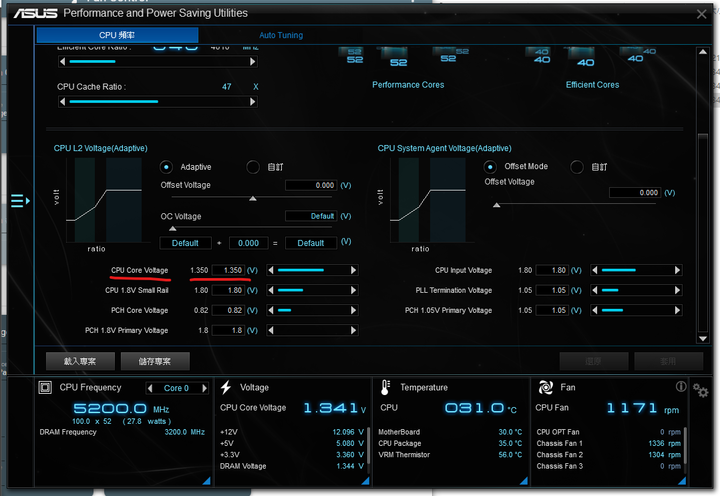Decrease CPU Core Voltage with left arrow
Viewport: 720px width, 496px height.
(x=271, y=270)
